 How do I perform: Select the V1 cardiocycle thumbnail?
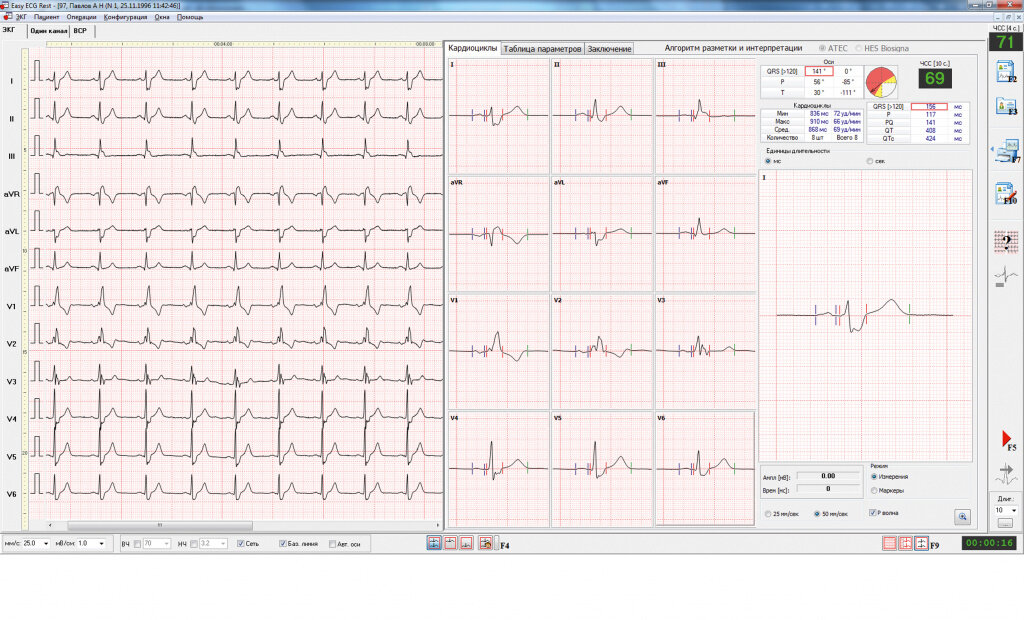click(498, 350)
